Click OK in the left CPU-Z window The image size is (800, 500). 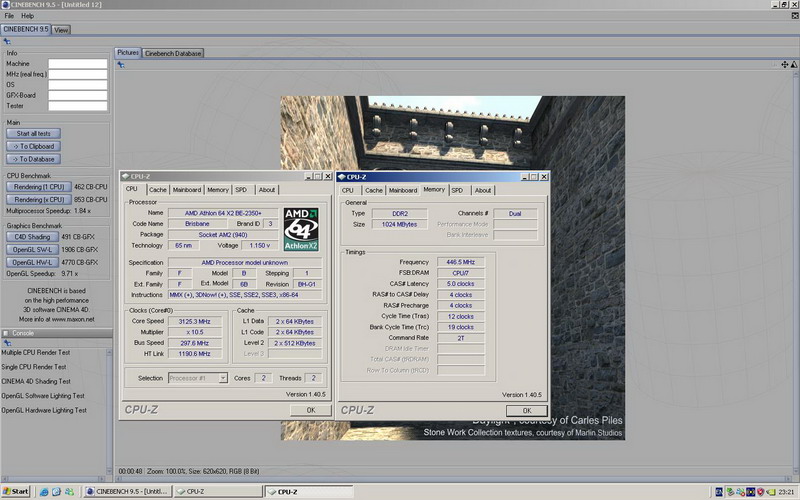(311, 410)
